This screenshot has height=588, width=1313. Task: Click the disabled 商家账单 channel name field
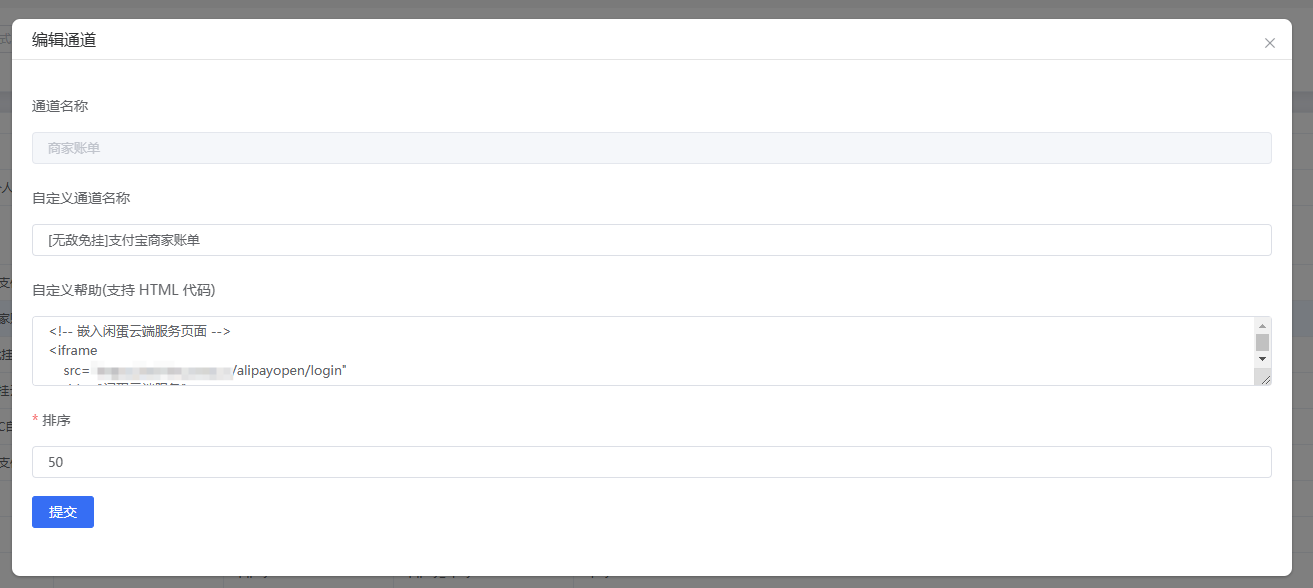(x=652, y=148)
